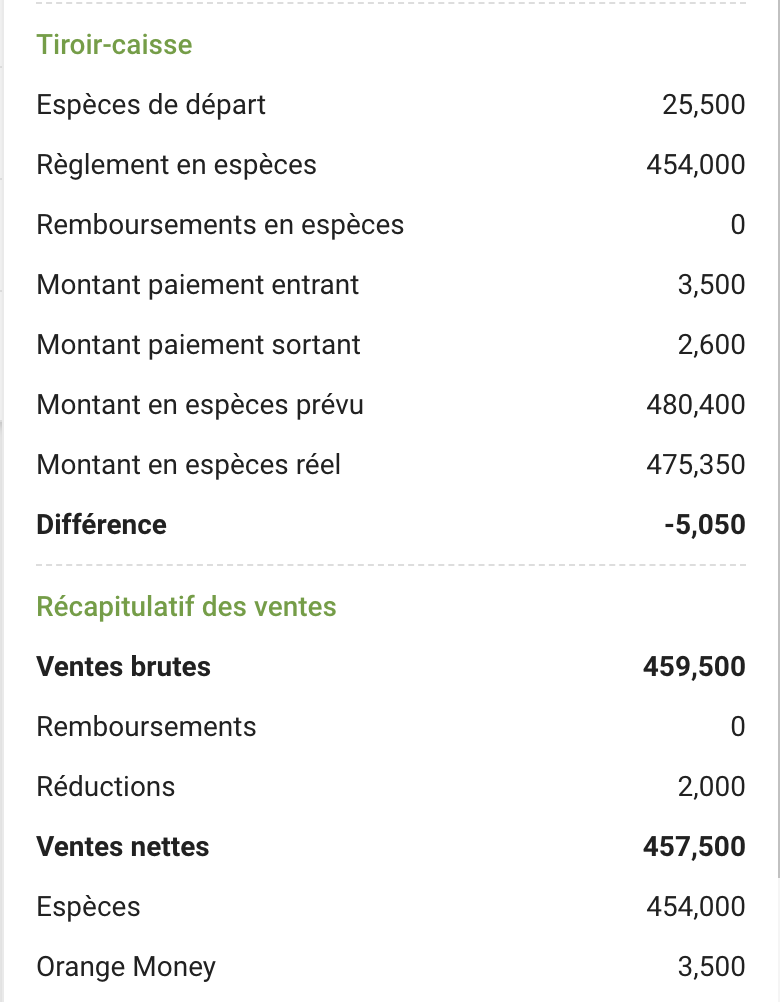This screenshot has width=780, height=1002.
Task: Select the Orange Money payment row label
Action: tap(125, 967)
